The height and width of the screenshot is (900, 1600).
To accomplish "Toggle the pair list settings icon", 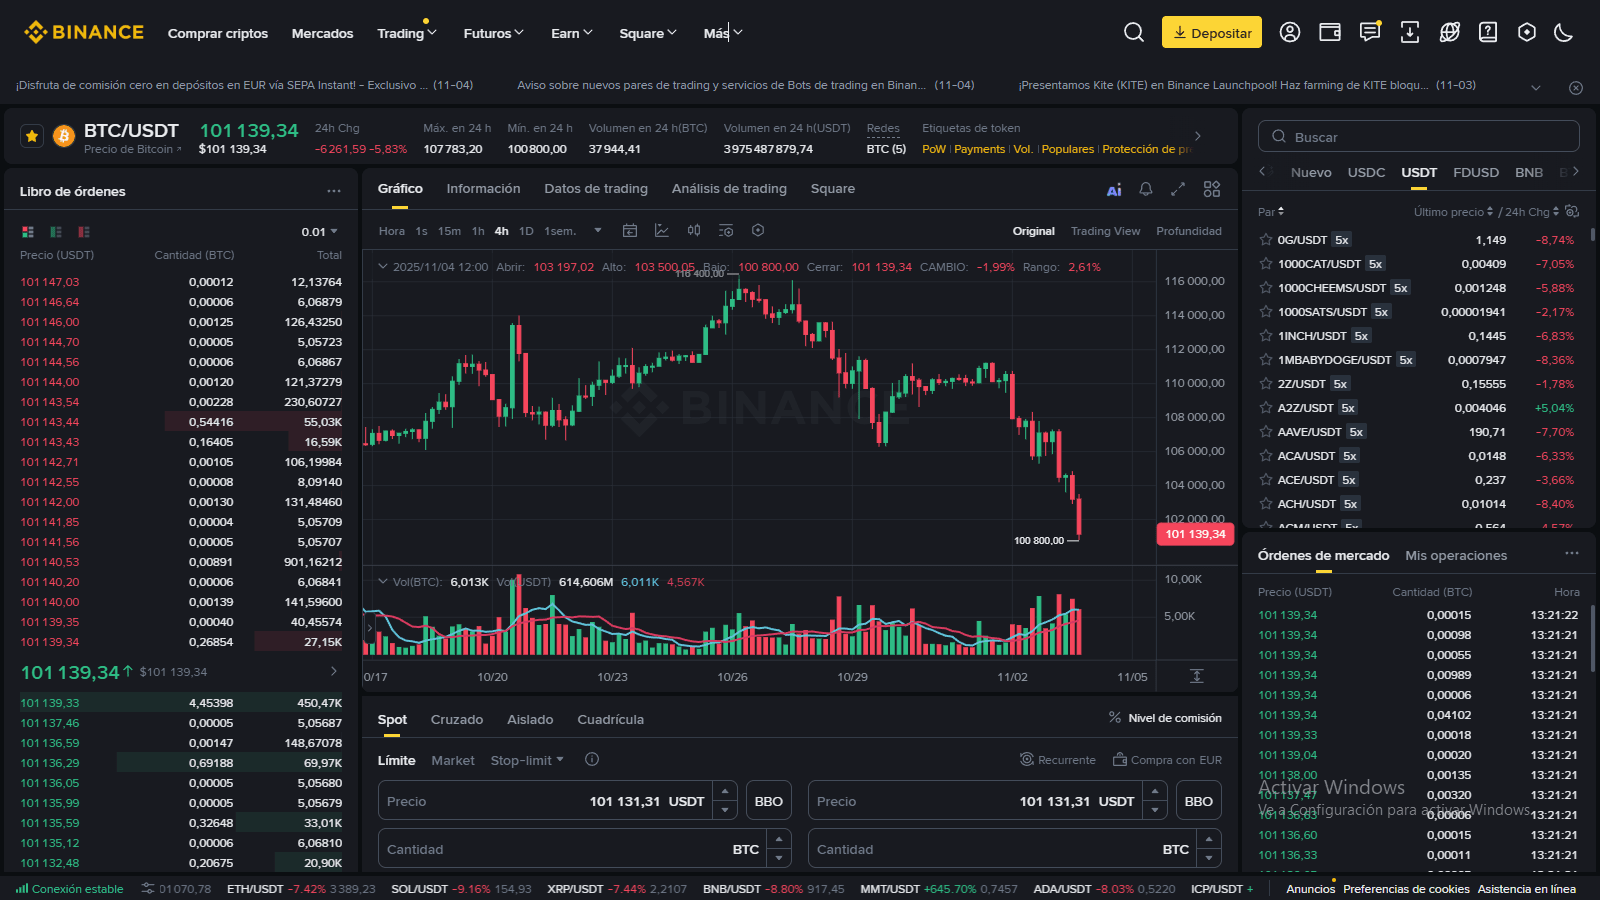I will tap(1572, 211).
